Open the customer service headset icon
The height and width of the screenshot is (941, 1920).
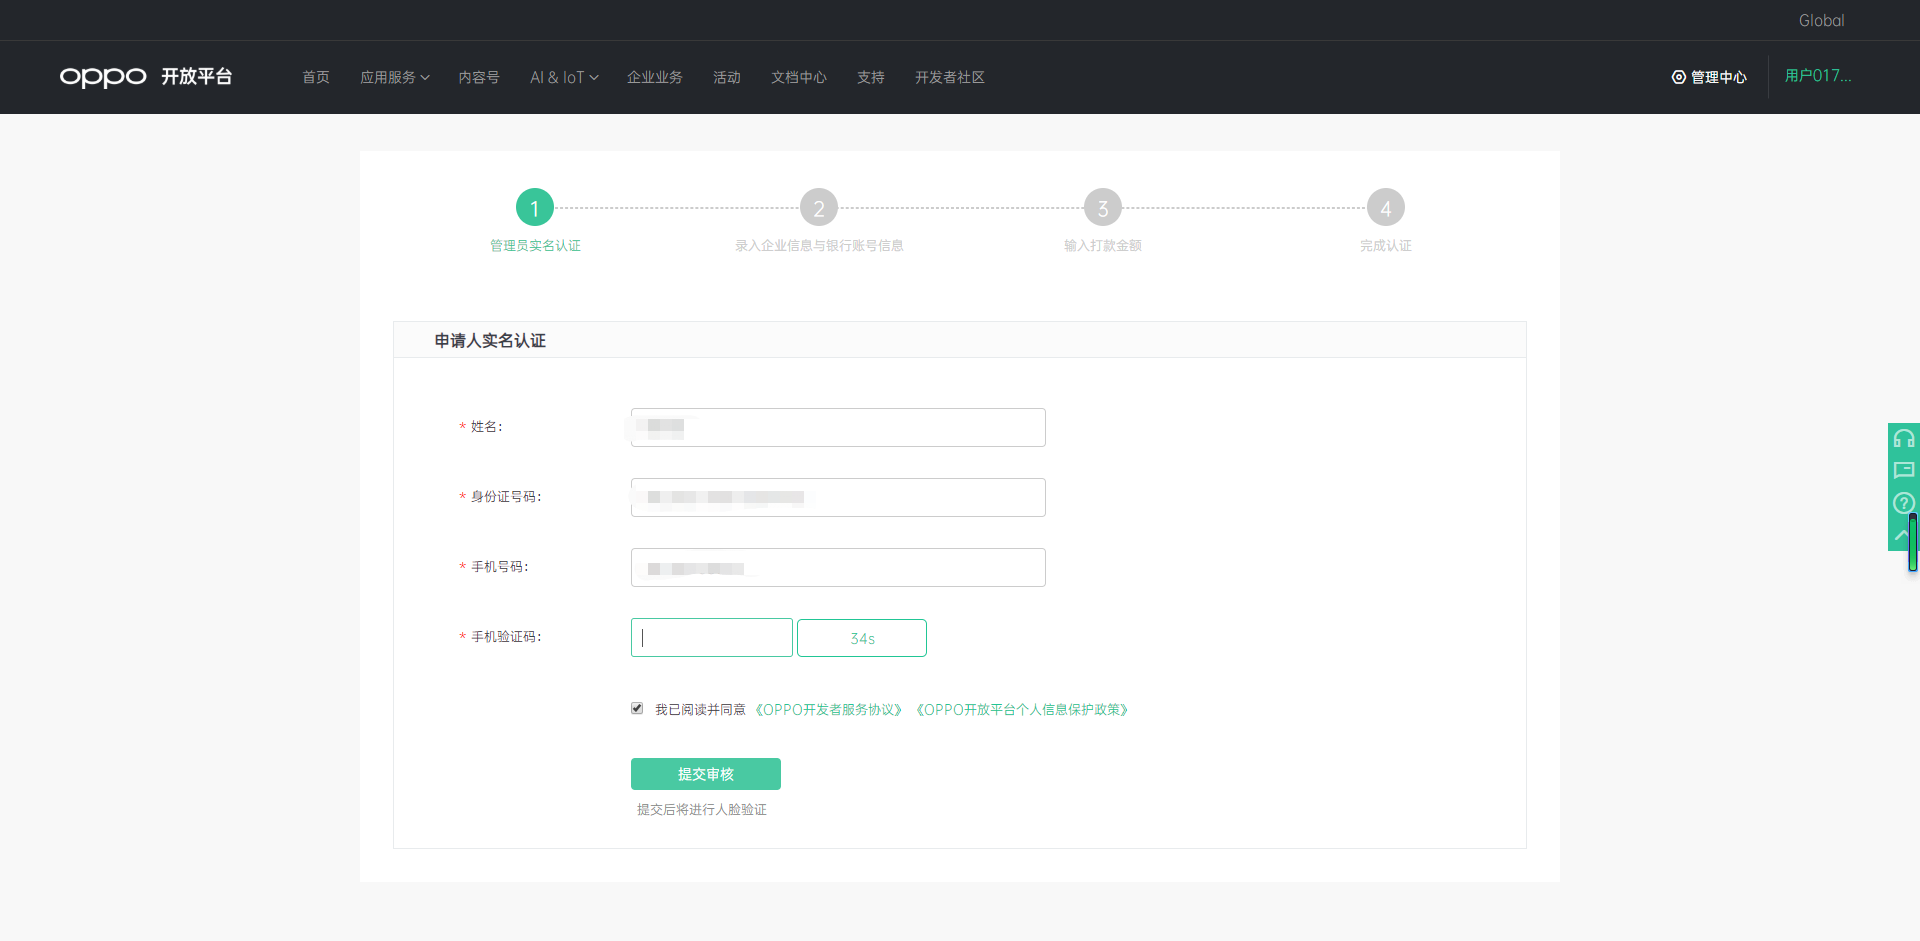1904,439
